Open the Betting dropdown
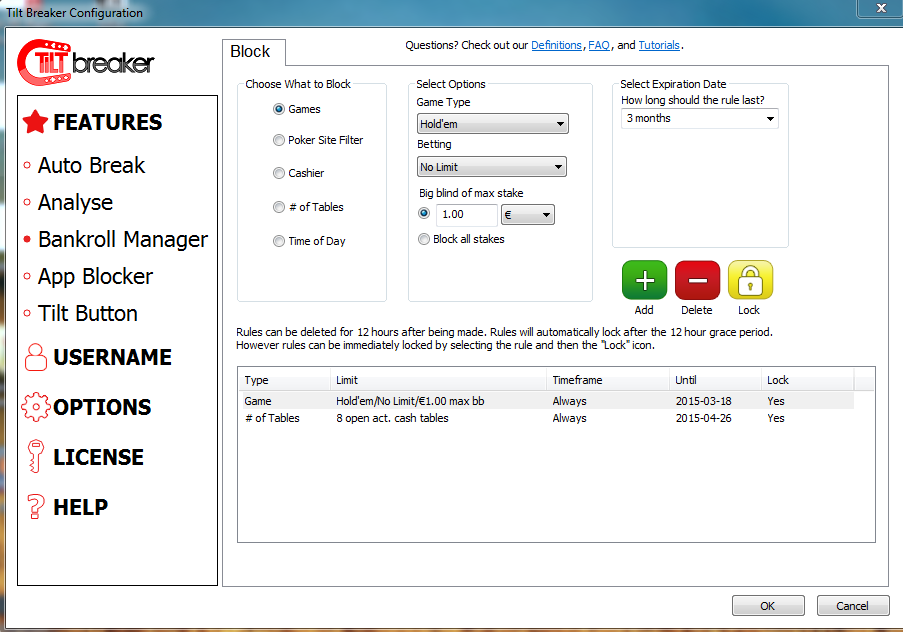This screenshot has height=632, width=903. 492,167
